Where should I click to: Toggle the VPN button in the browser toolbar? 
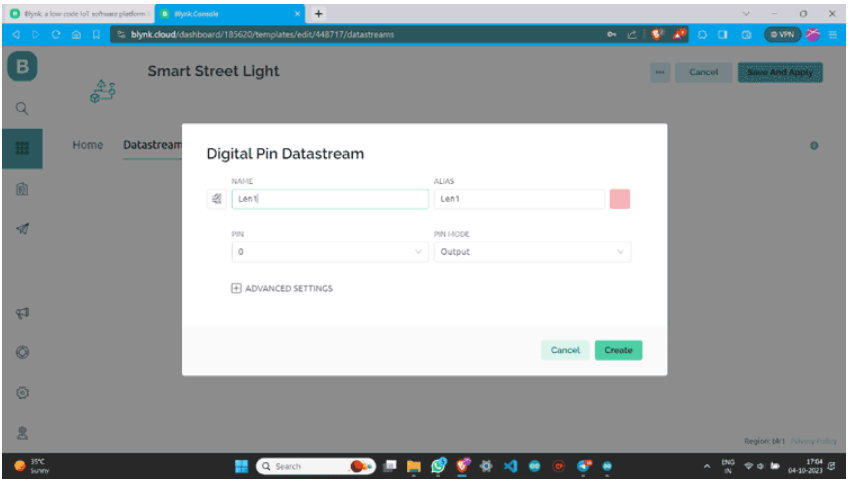tap(783, 33)
